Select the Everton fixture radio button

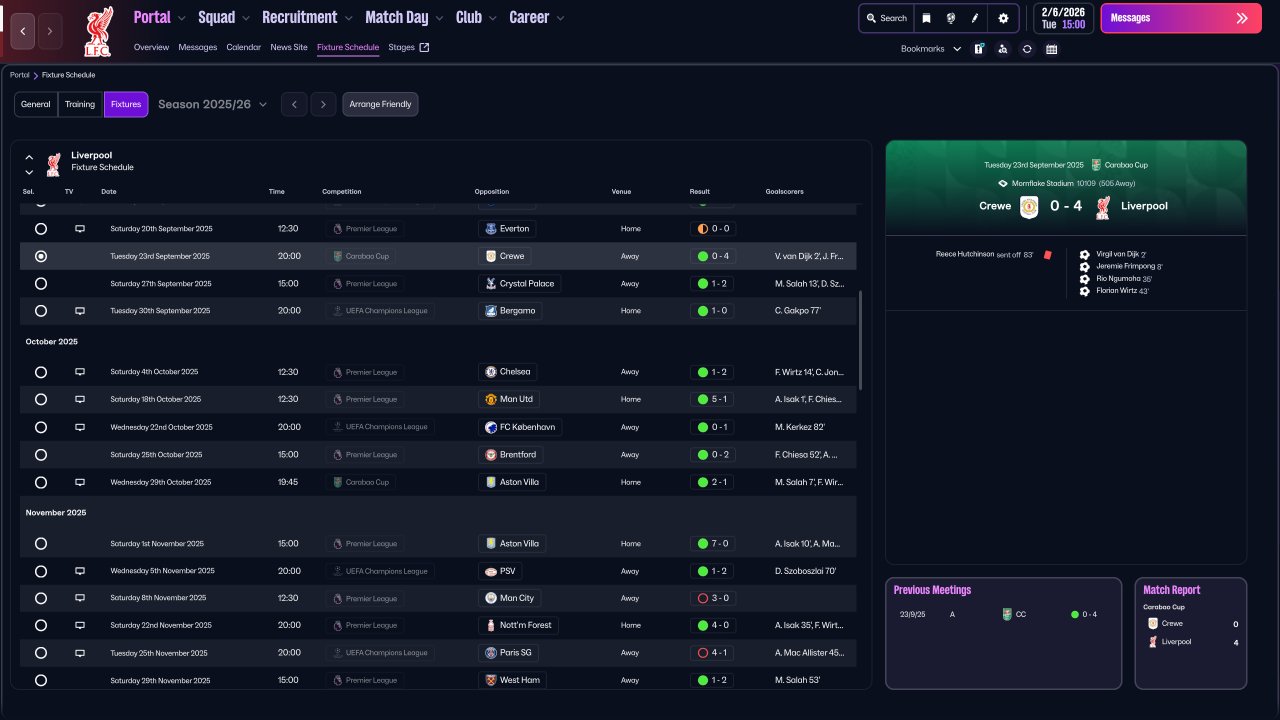[x=41, y=229]
